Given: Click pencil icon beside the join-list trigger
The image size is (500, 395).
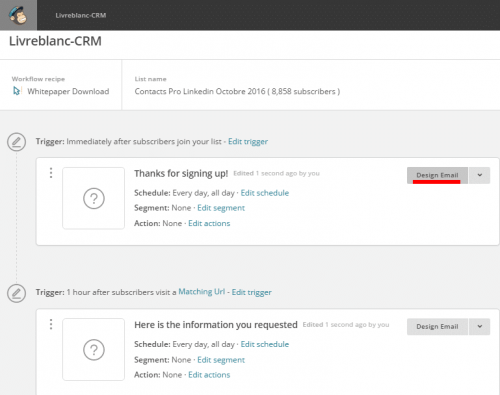Looking at the screenshot, I should point(16,142).
